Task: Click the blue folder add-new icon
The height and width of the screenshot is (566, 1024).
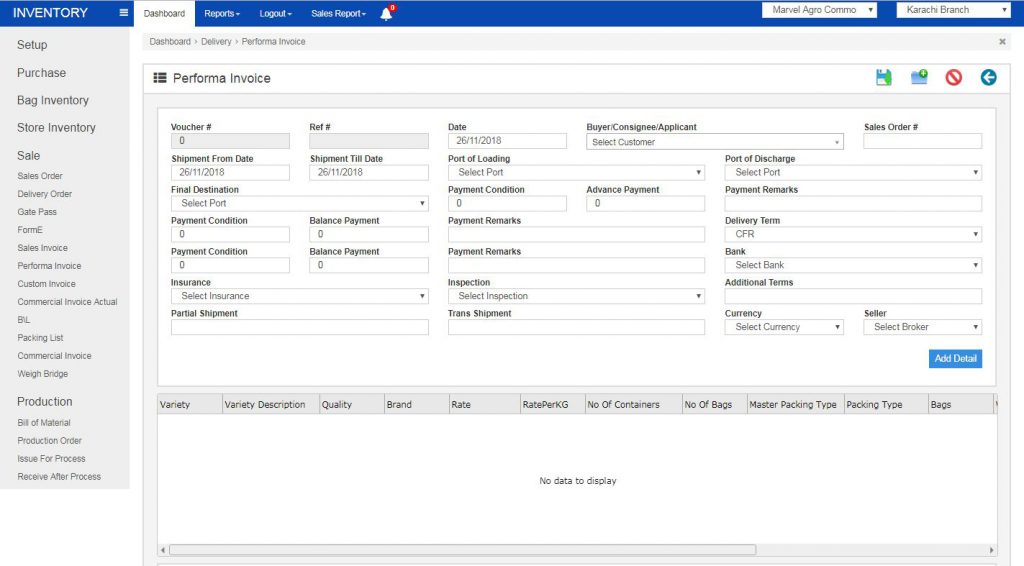Action: pyautogui.click(x=919, y=78)
